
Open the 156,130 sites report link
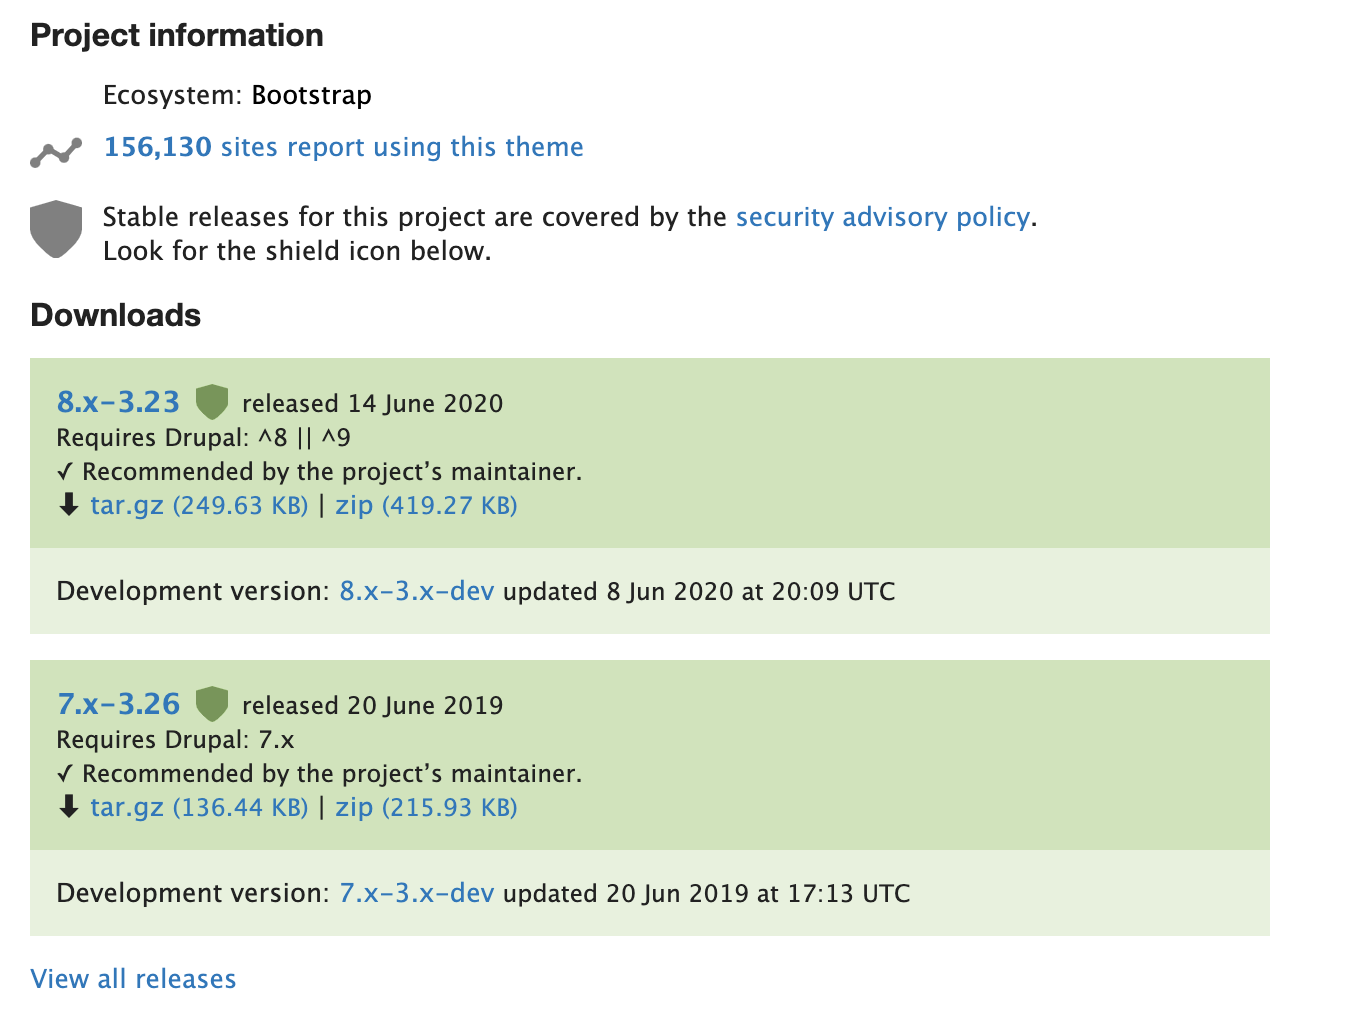pyautogui.click(x=343, y=146)
